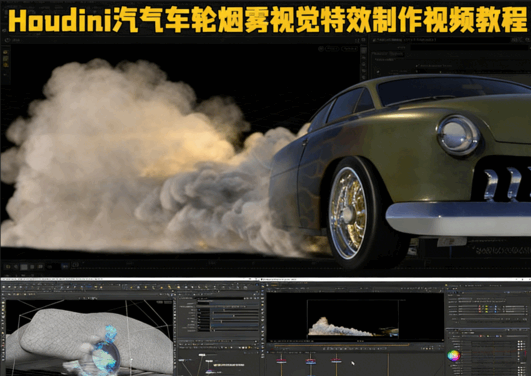This screenshot has height=376, width=531.
Task: Select the leftmost red node in the compositing graph
Action: [x=281, y=361]
